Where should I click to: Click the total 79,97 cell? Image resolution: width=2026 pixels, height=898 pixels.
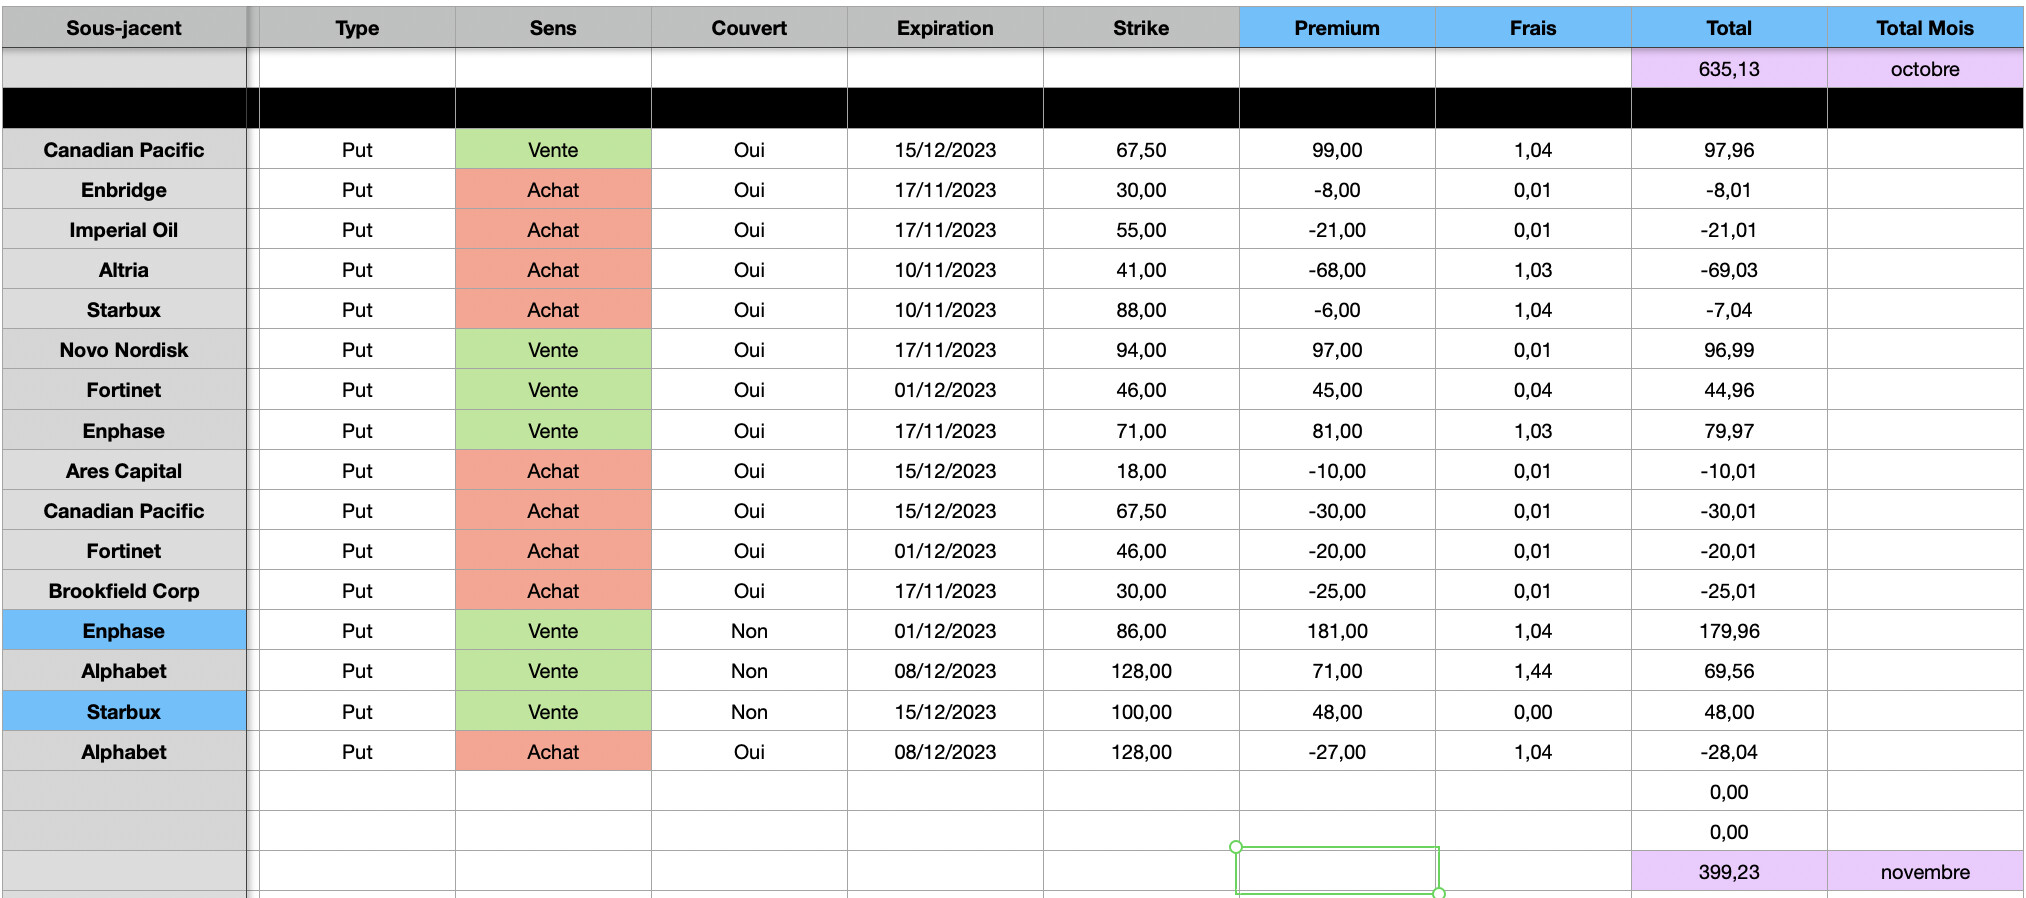(x=1729, y=431)
